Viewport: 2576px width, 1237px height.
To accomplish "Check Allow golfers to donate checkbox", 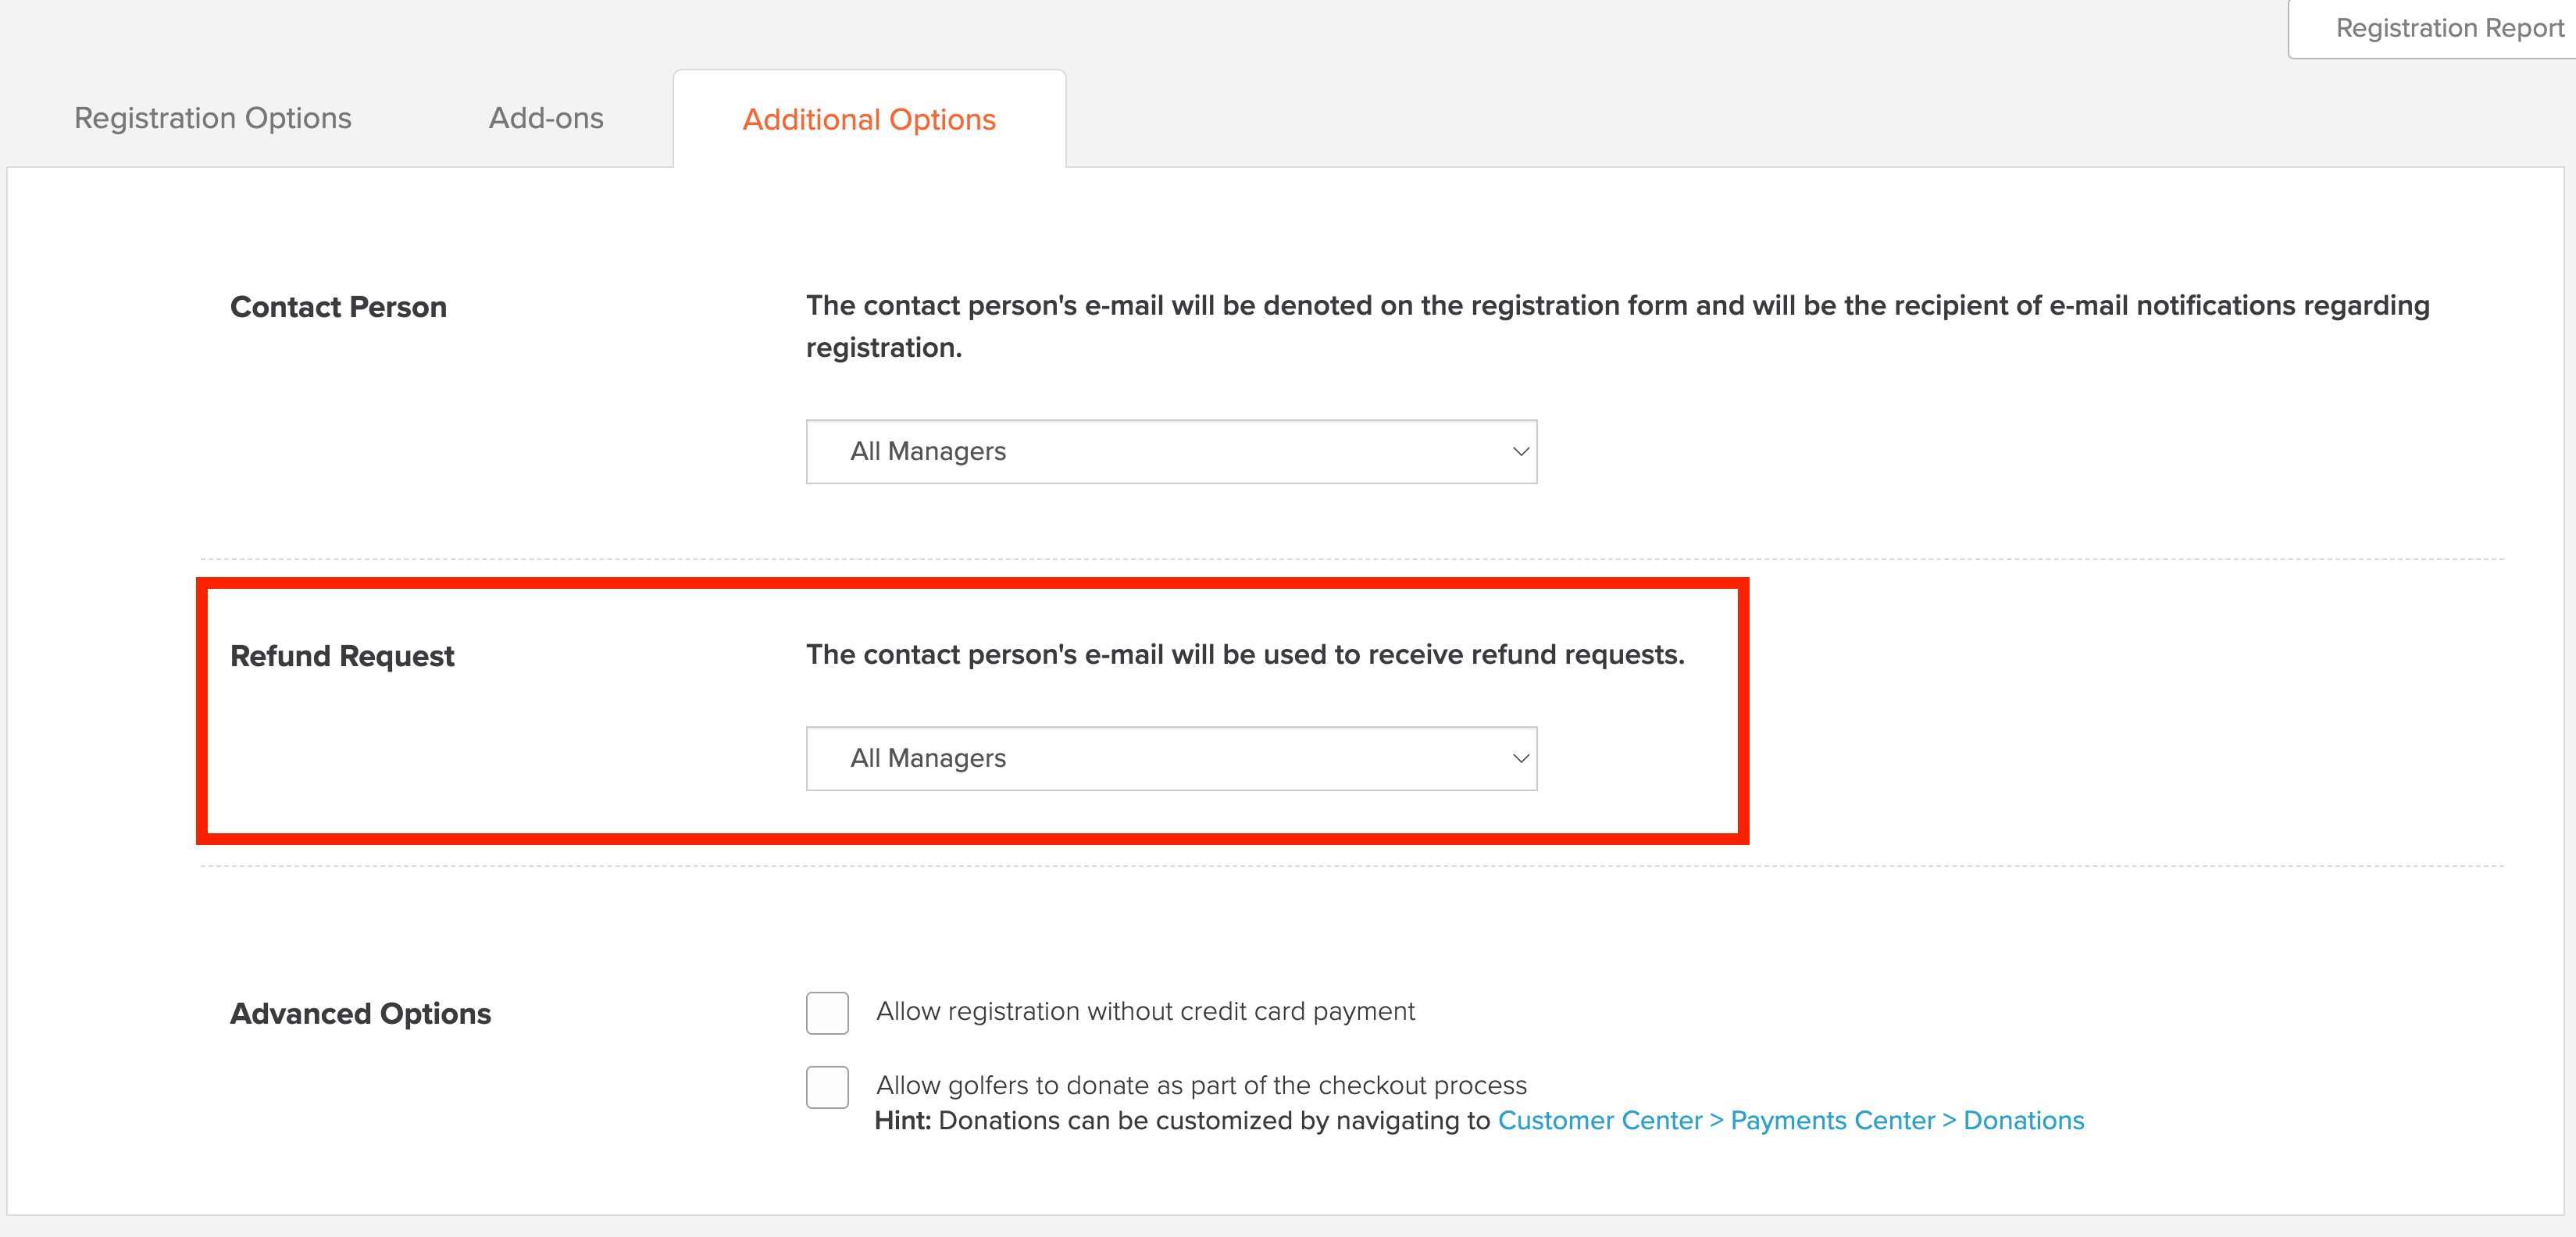I will coord(827,1087).
